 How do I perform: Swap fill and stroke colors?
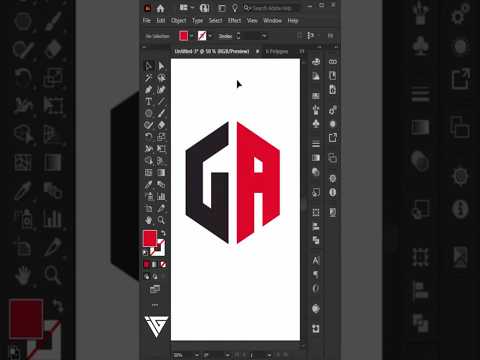163,233
